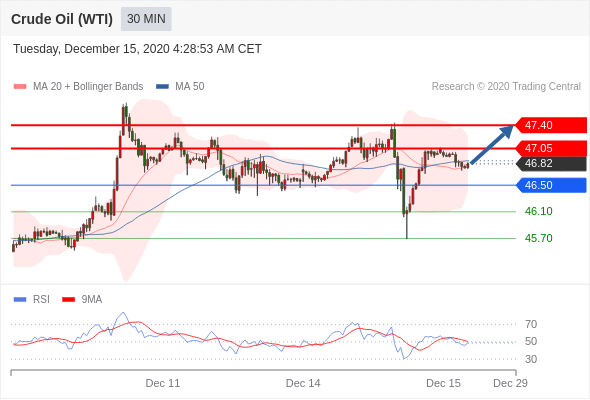Screen dimensions: 590x400
Task: Select the 47.40 resistance price tag
Action: tap(550, 125)
